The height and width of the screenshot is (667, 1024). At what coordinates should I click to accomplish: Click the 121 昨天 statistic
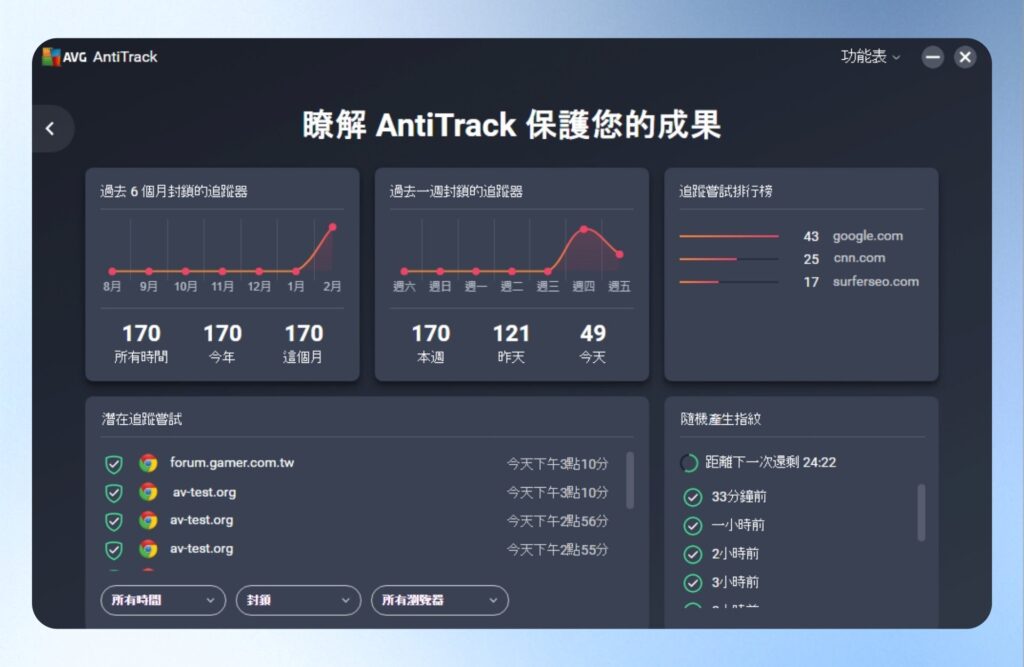coord(511,344)
